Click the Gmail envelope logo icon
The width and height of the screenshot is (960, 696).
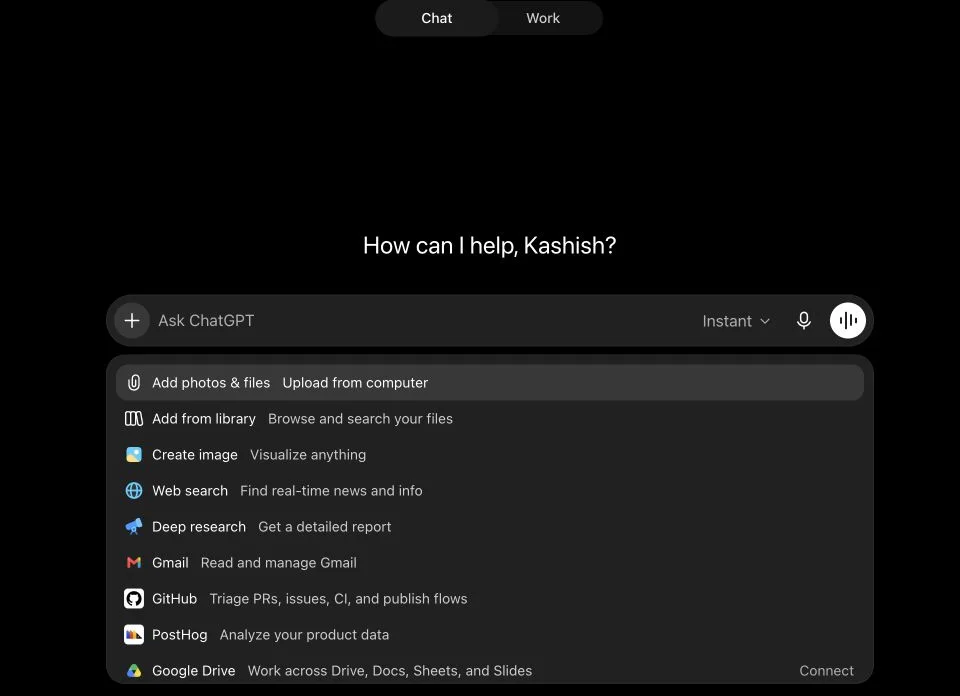134,563
